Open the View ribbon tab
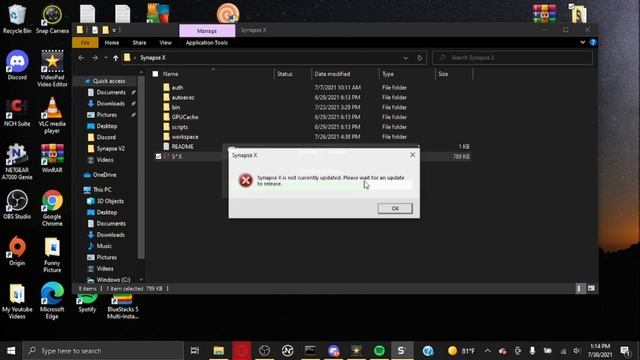The image size is (640, 360). (x=165, y=42)
